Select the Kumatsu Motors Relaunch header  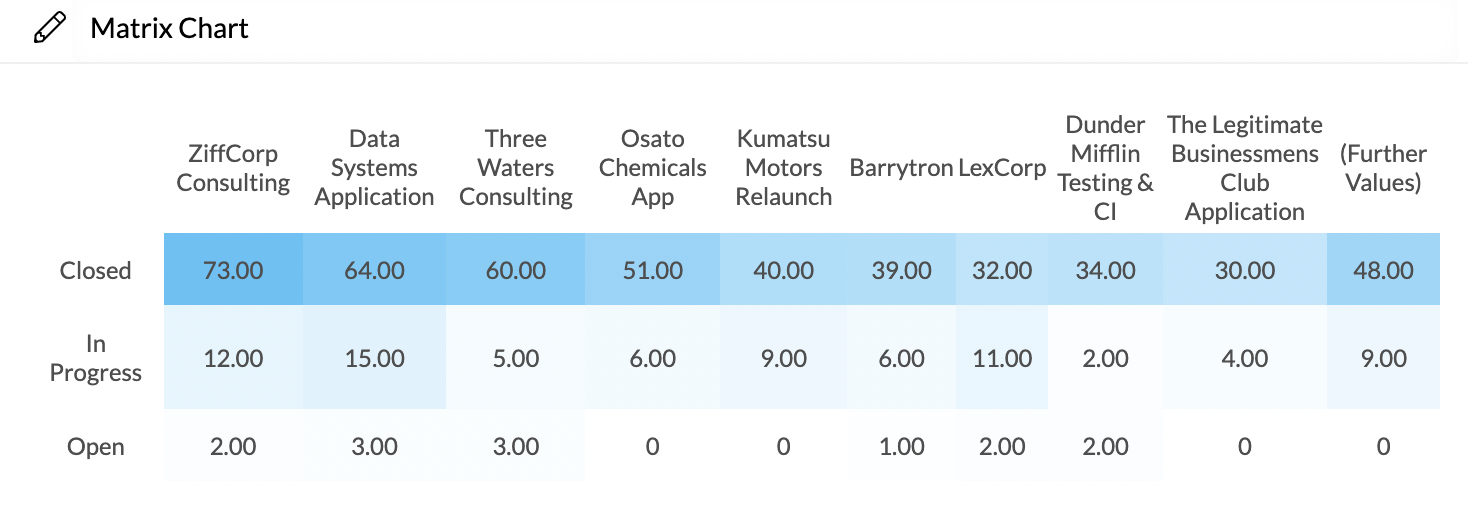click(x=784, y=168)
